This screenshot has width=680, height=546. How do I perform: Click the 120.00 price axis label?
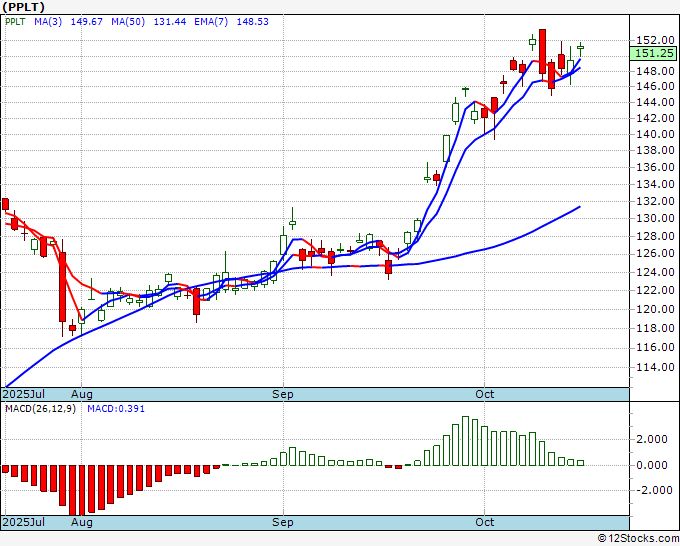(655, 309)
